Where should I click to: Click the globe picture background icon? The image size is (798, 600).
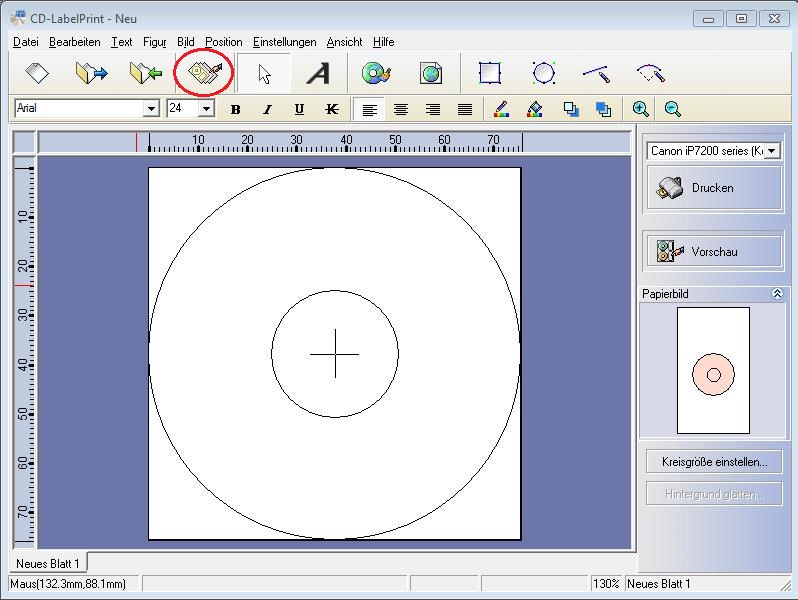[x=431, y=74]
